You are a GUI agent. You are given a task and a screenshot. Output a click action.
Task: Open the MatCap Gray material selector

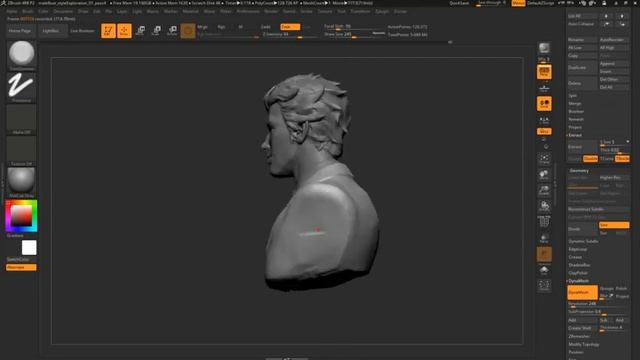21,182
